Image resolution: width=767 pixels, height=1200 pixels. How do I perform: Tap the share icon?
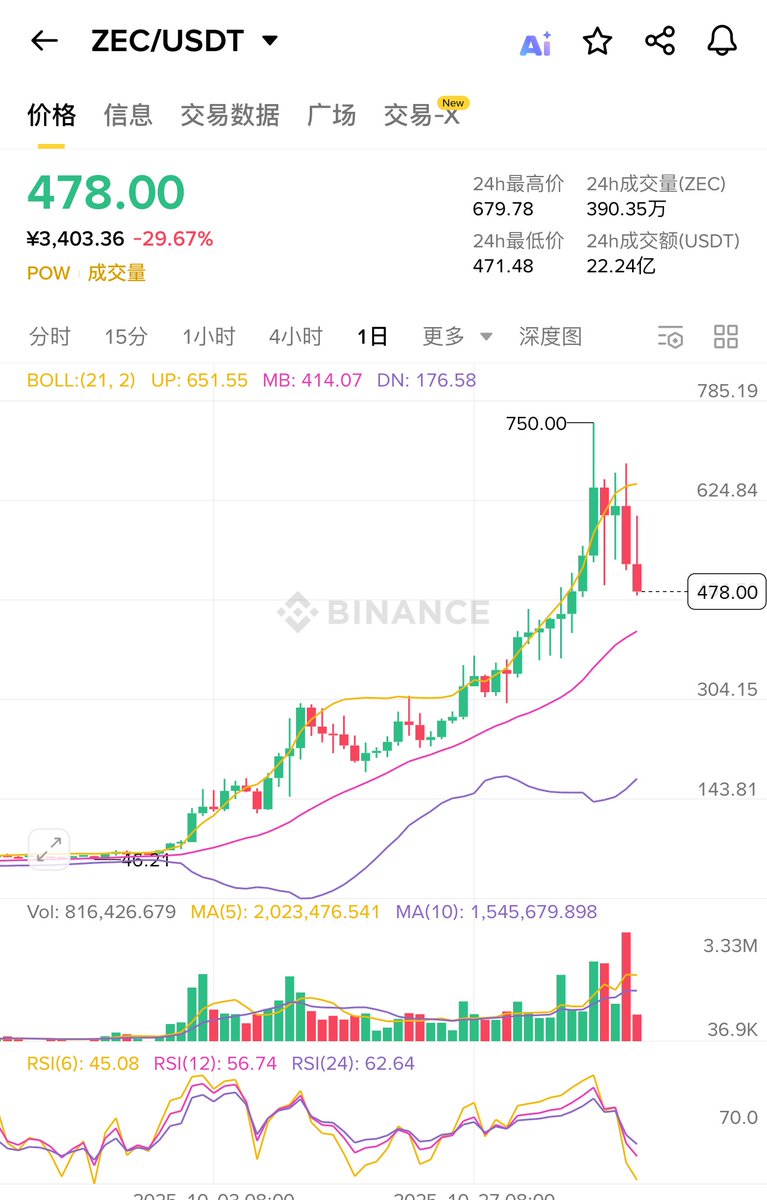click(x=660, y=41)
